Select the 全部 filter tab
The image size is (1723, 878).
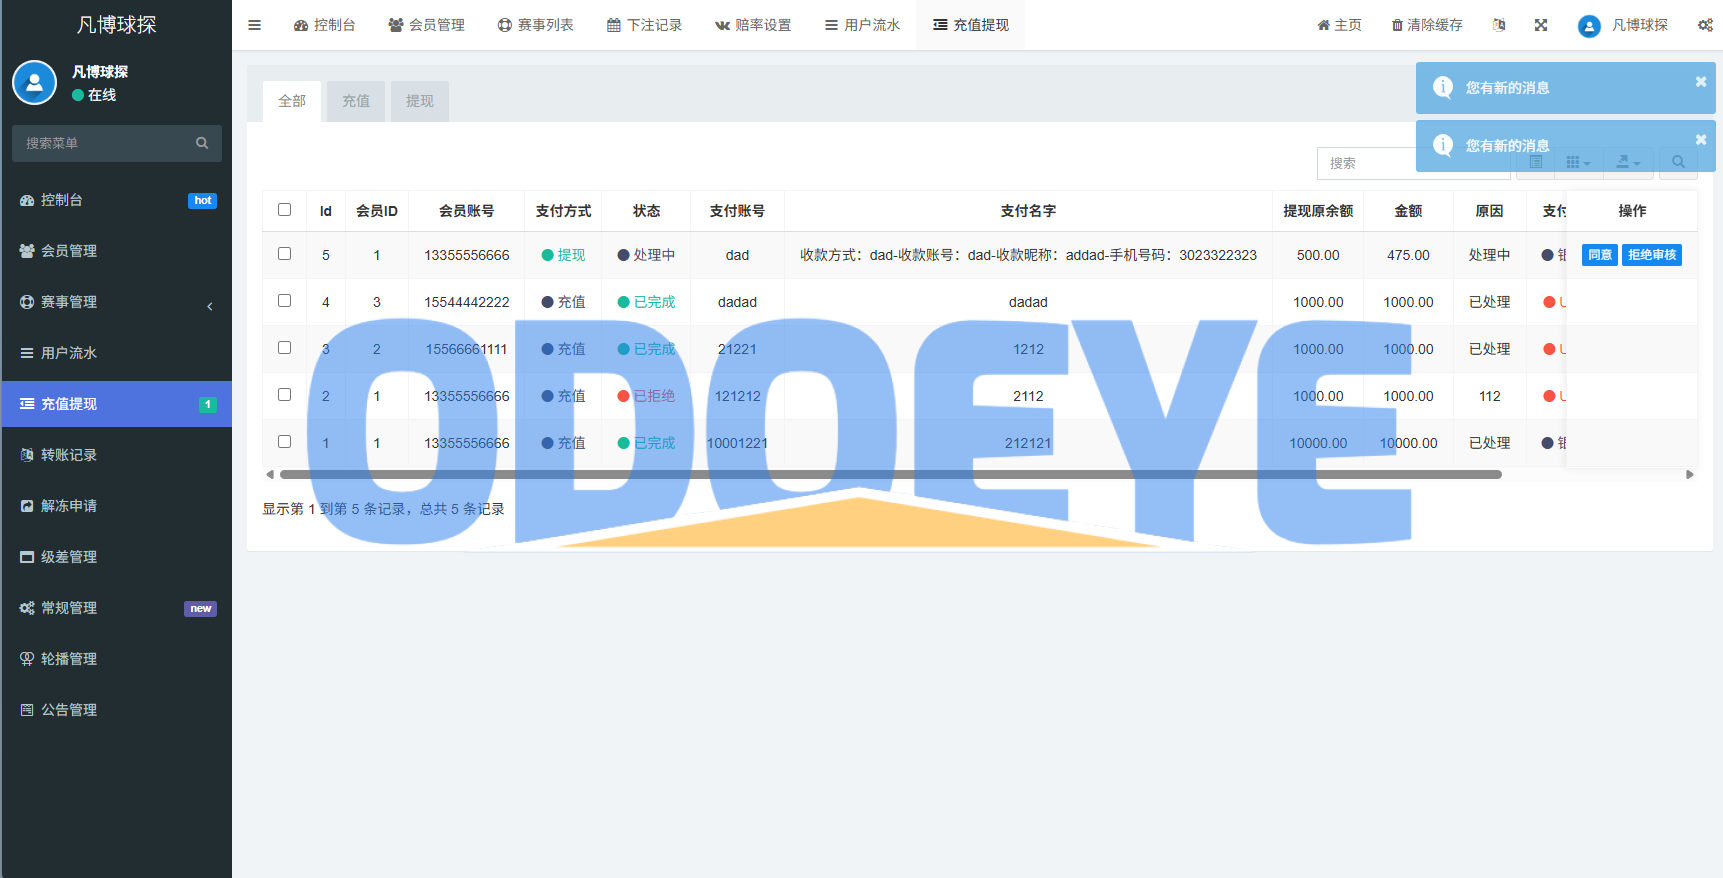292,101
